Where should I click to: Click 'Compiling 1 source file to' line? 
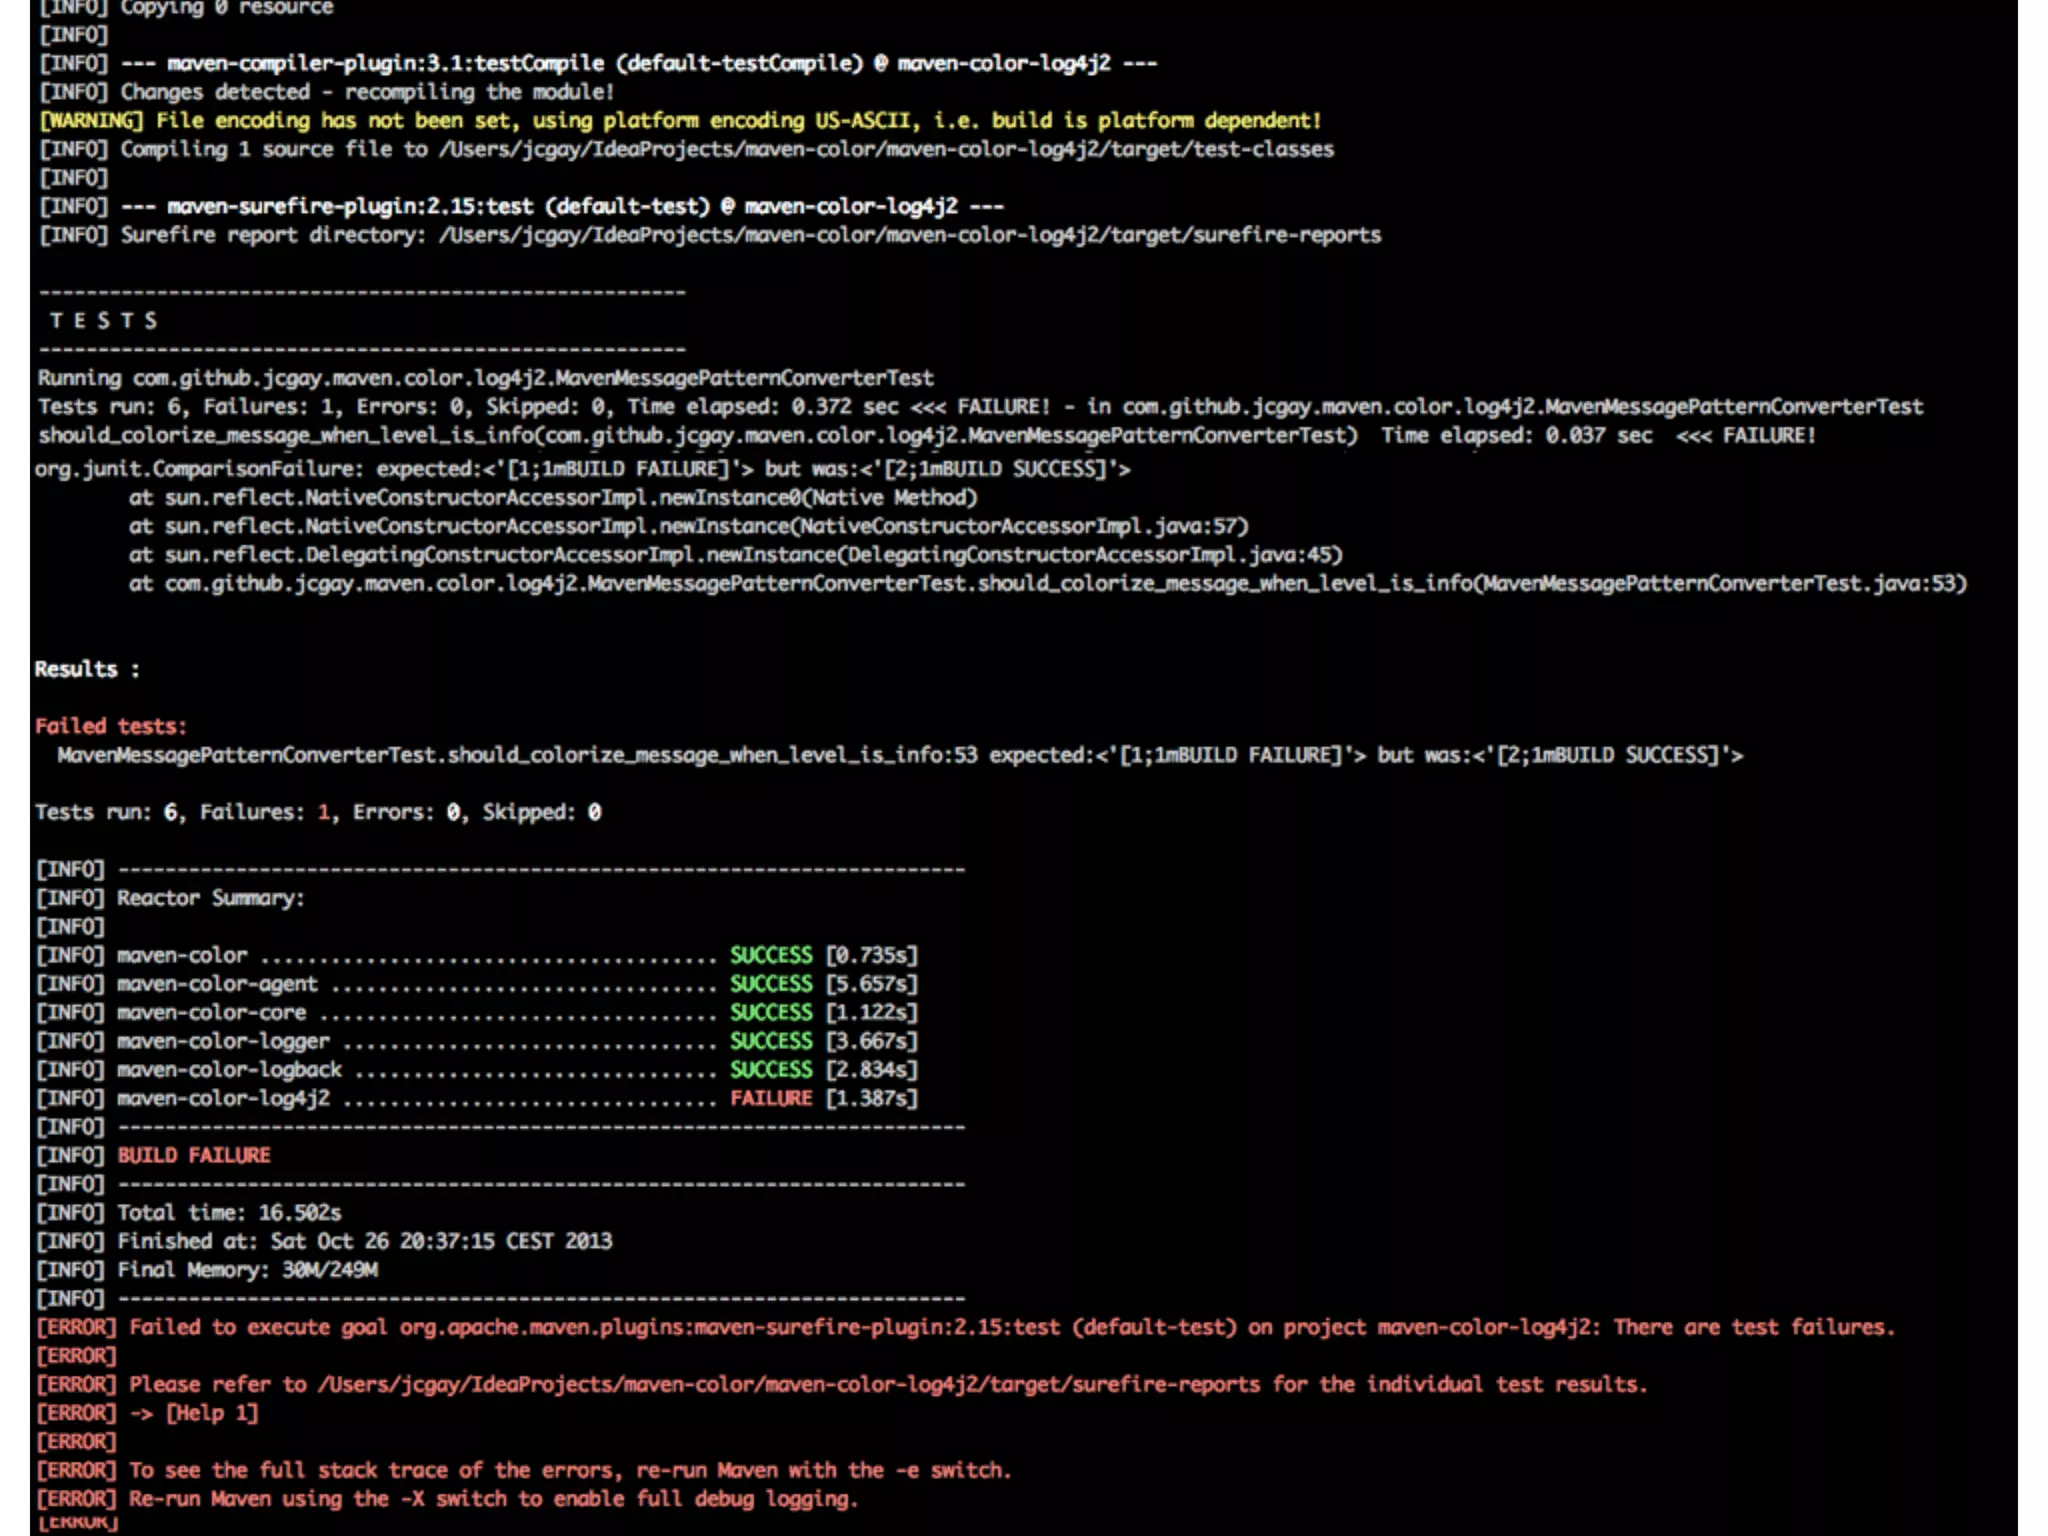pos(686,149)
